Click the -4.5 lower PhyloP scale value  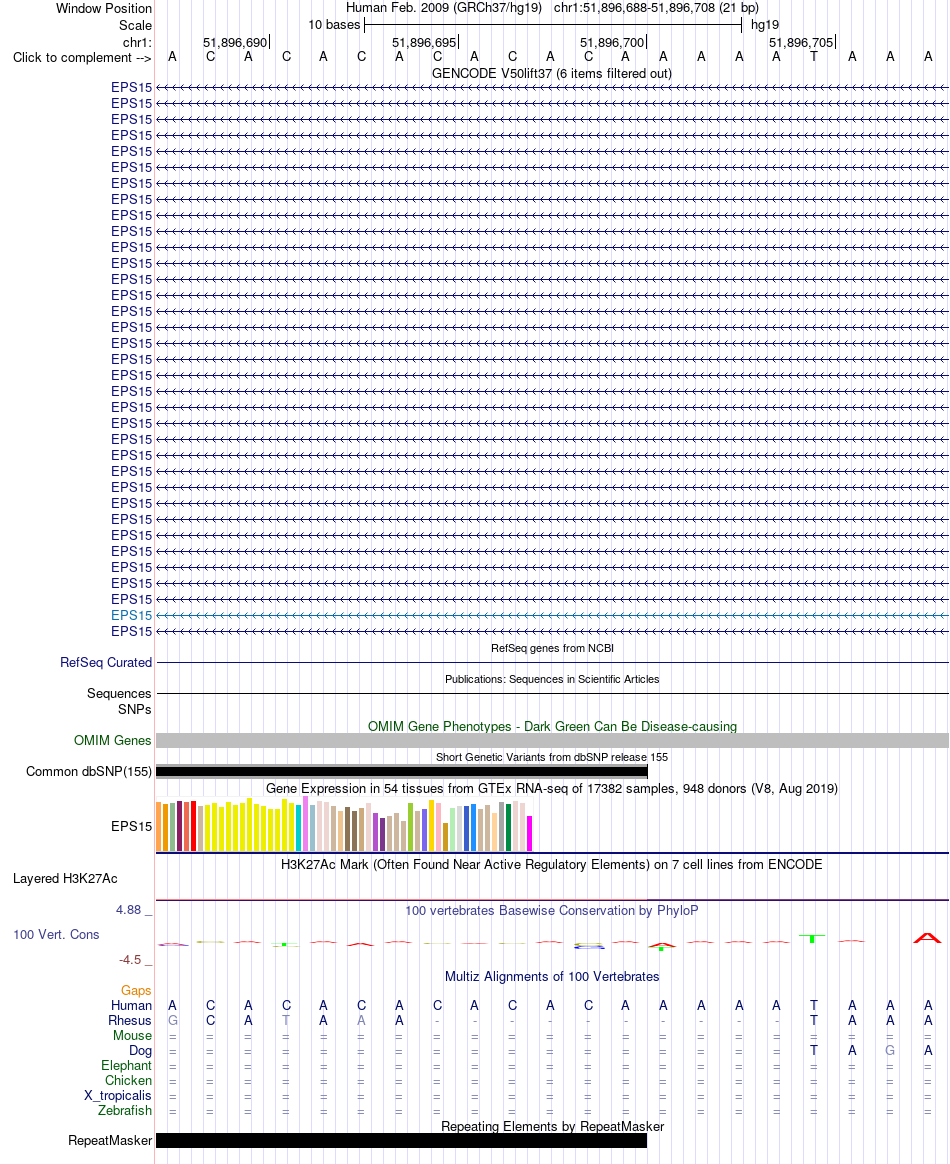(130, 961)
